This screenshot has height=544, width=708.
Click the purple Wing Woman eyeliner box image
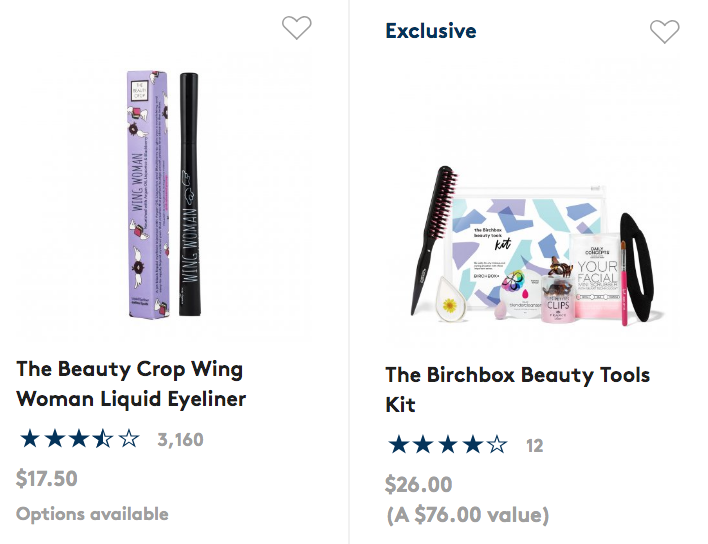148,195
